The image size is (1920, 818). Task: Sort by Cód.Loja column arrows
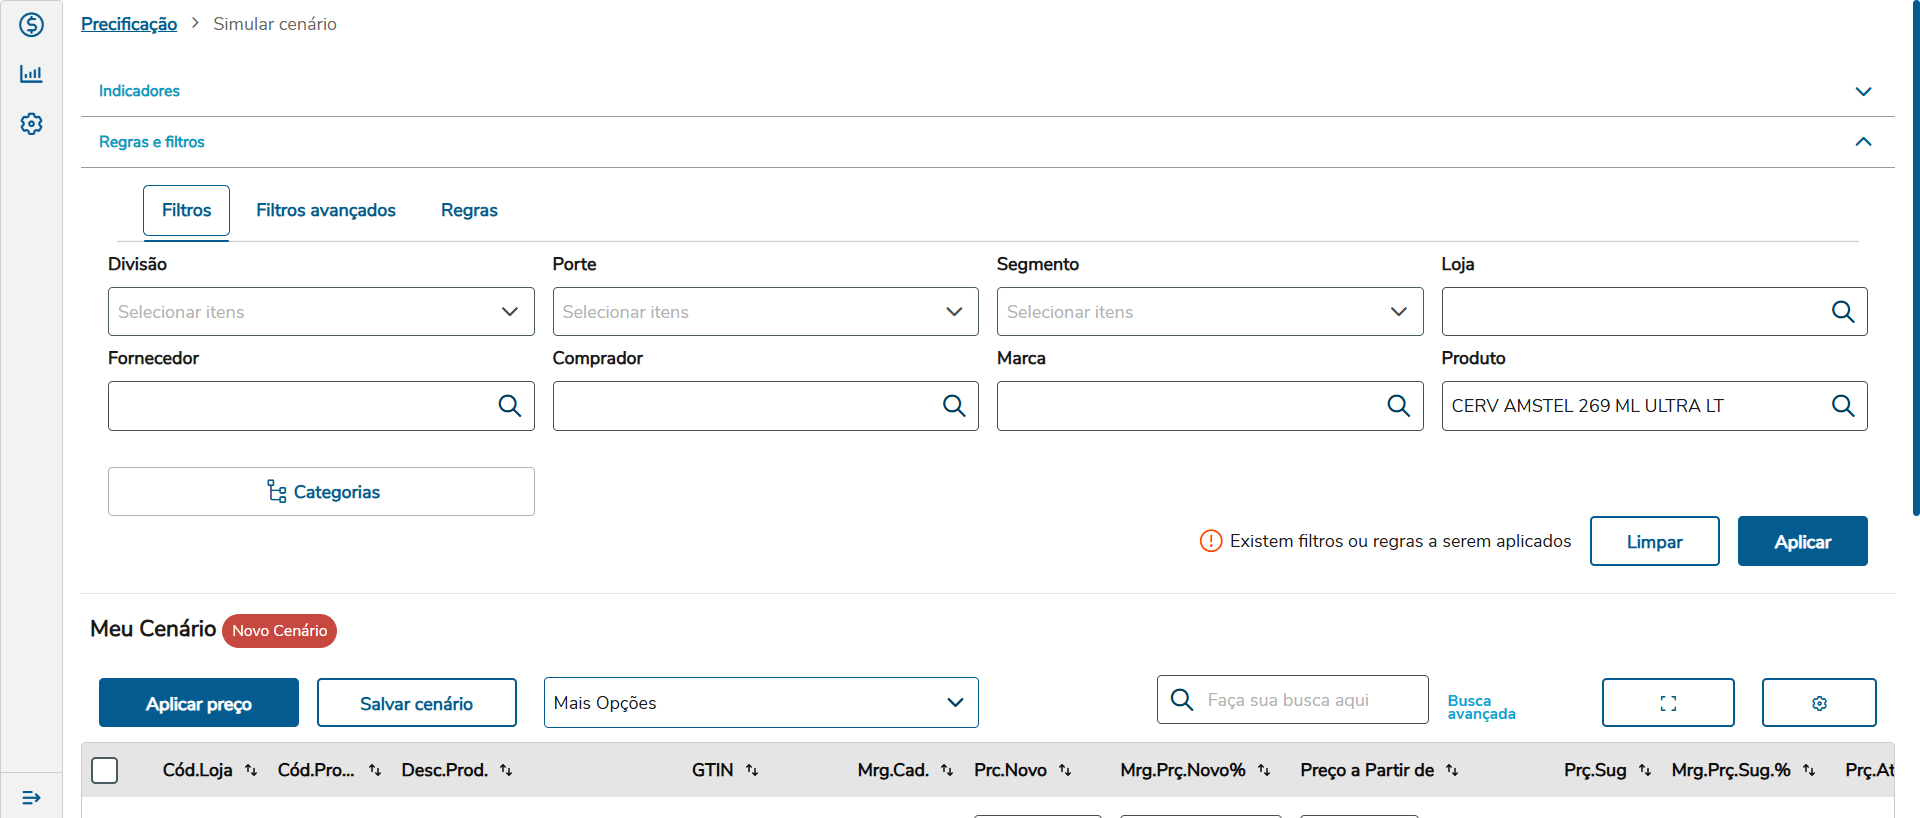click(251, 770)
